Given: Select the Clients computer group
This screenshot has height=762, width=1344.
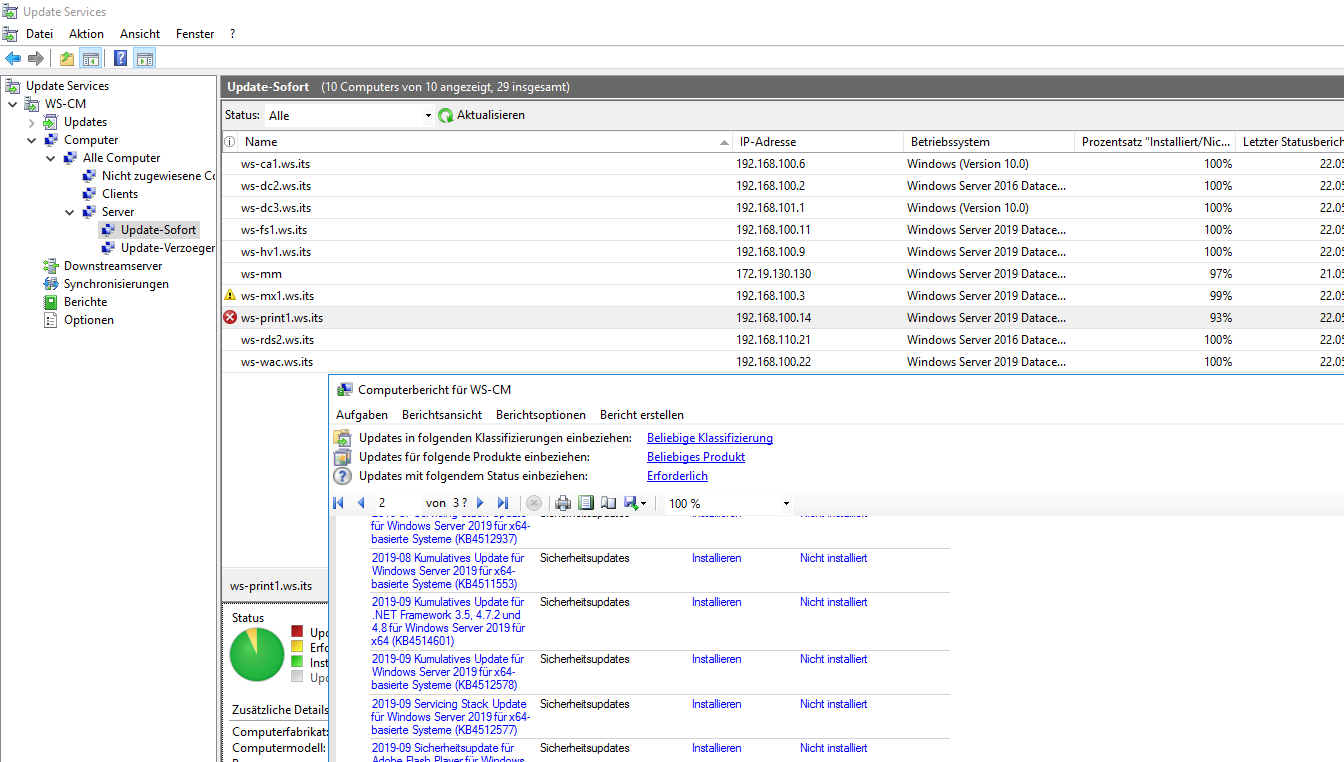Looking at the screenshot, I should (120, 194).
